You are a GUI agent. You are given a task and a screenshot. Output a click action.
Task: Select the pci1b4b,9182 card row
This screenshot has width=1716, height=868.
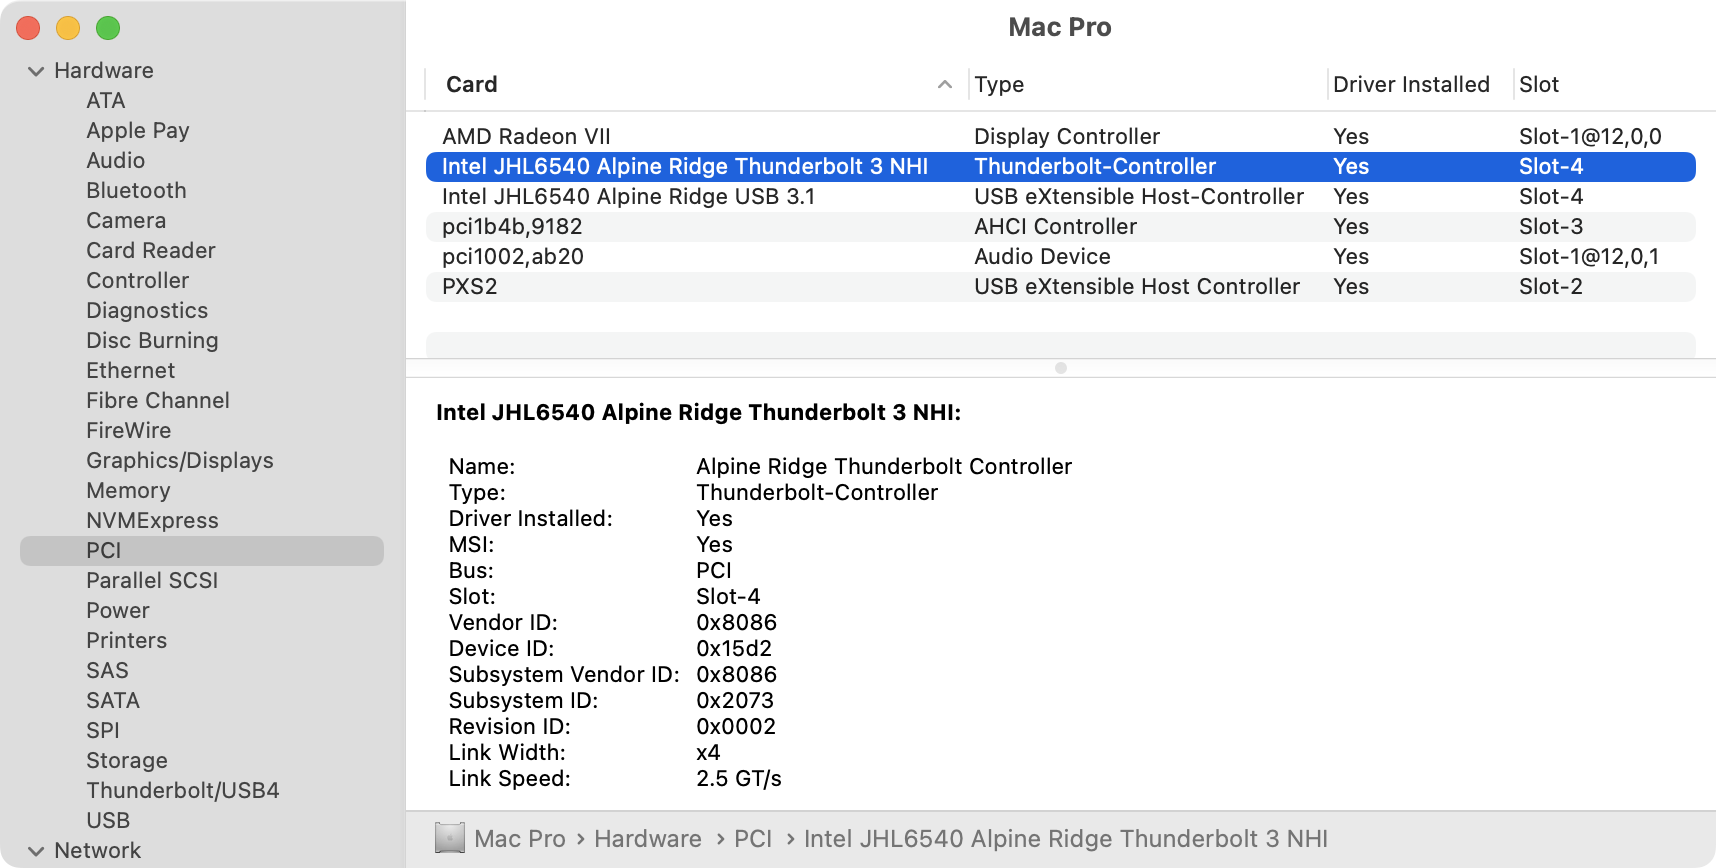[x=1061, y=227]
